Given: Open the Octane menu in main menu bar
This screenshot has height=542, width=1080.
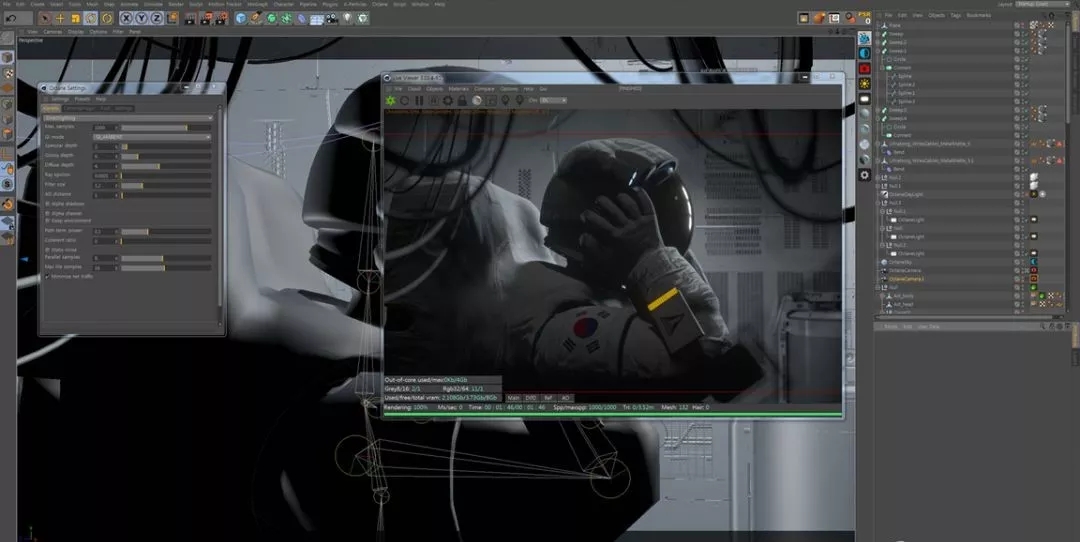Looking at the screenshot, I should point(380,4).
